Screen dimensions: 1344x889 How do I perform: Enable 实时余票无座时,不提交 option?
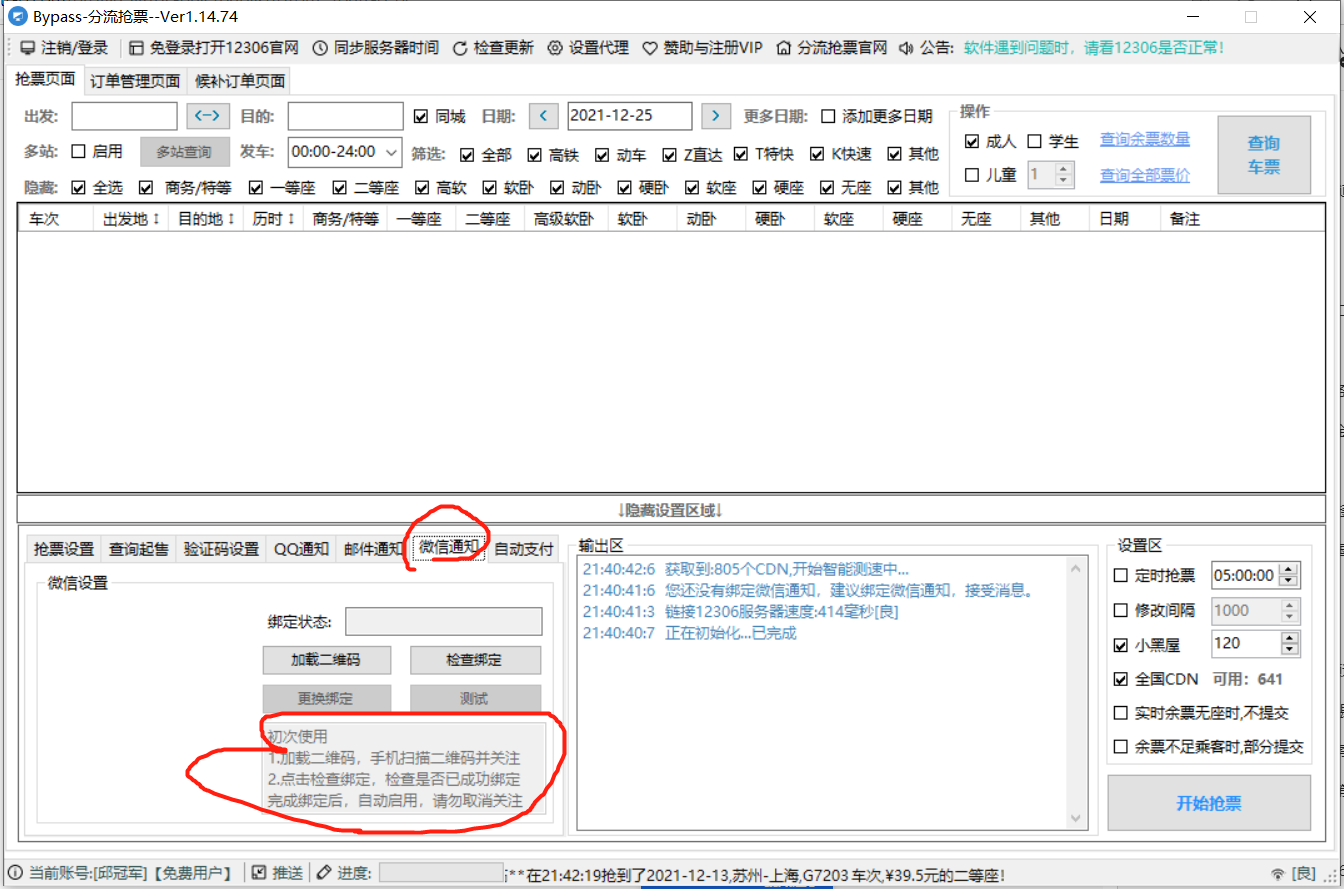tap(1121, 713)
